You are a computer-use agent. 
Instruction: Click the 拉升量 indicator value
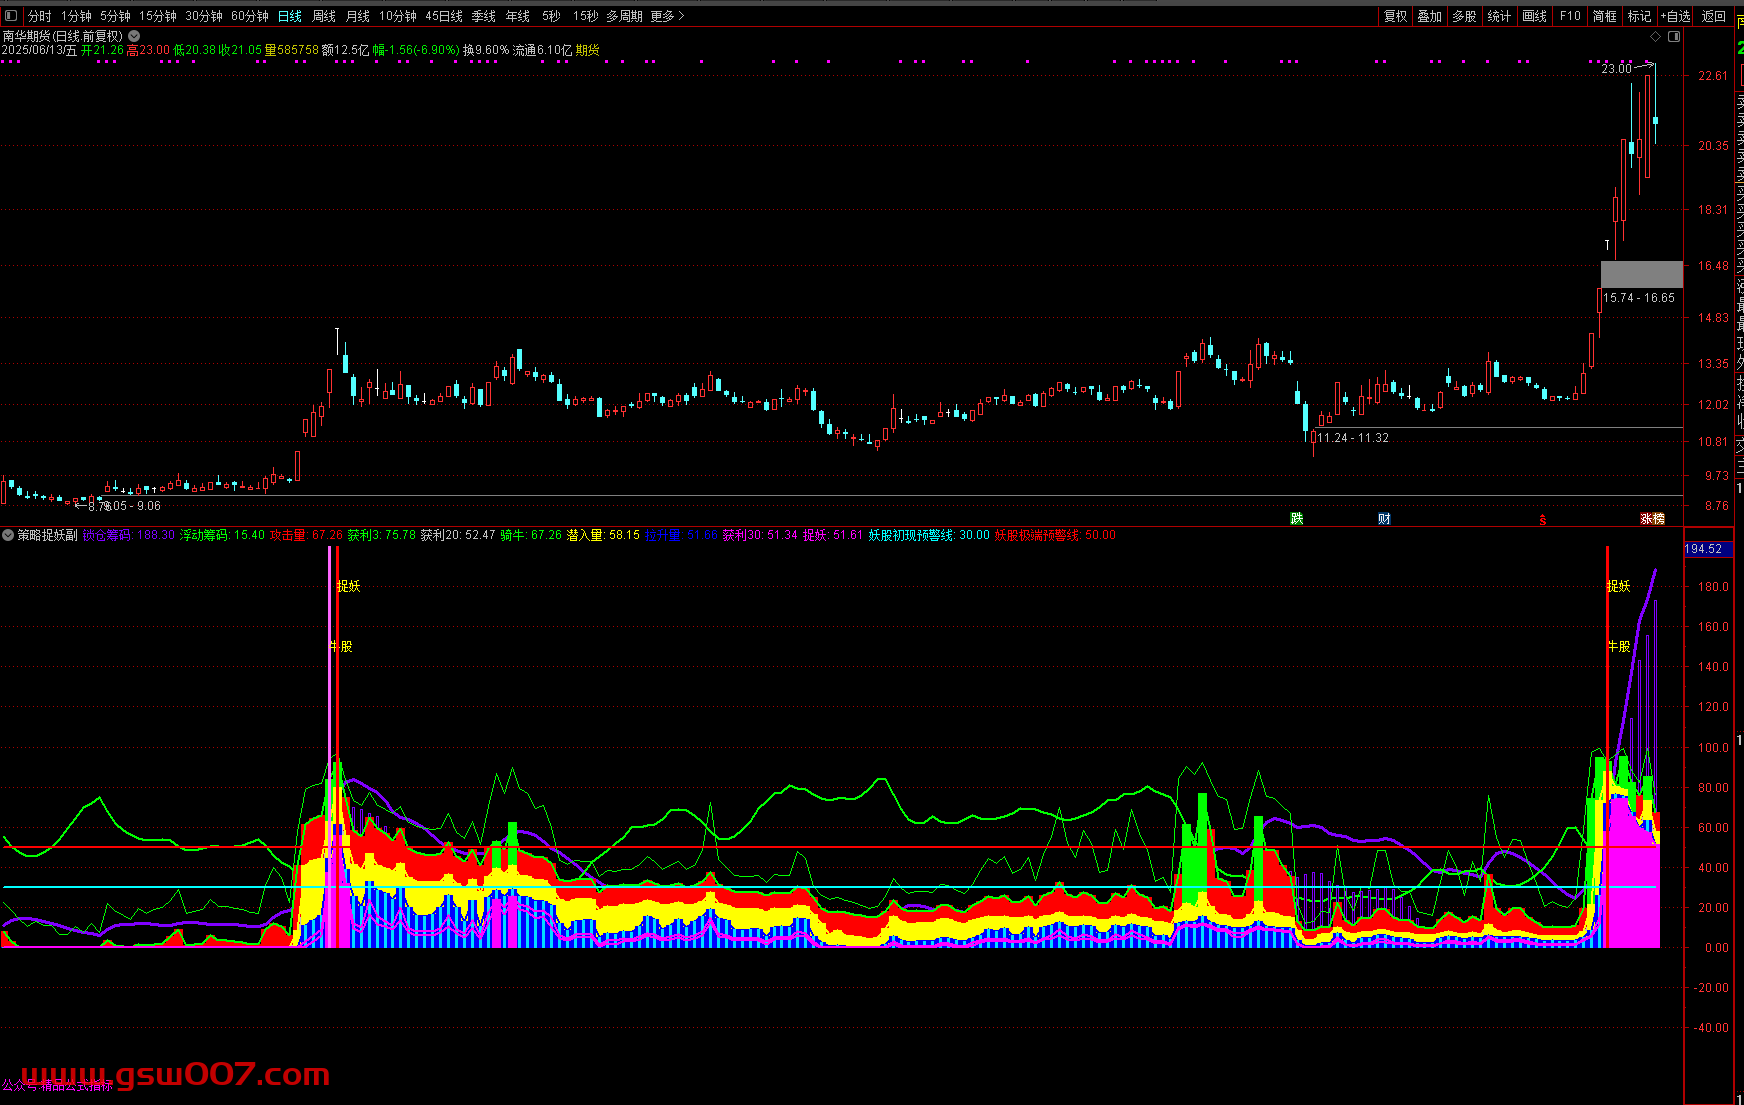click(x=682, y=535)
